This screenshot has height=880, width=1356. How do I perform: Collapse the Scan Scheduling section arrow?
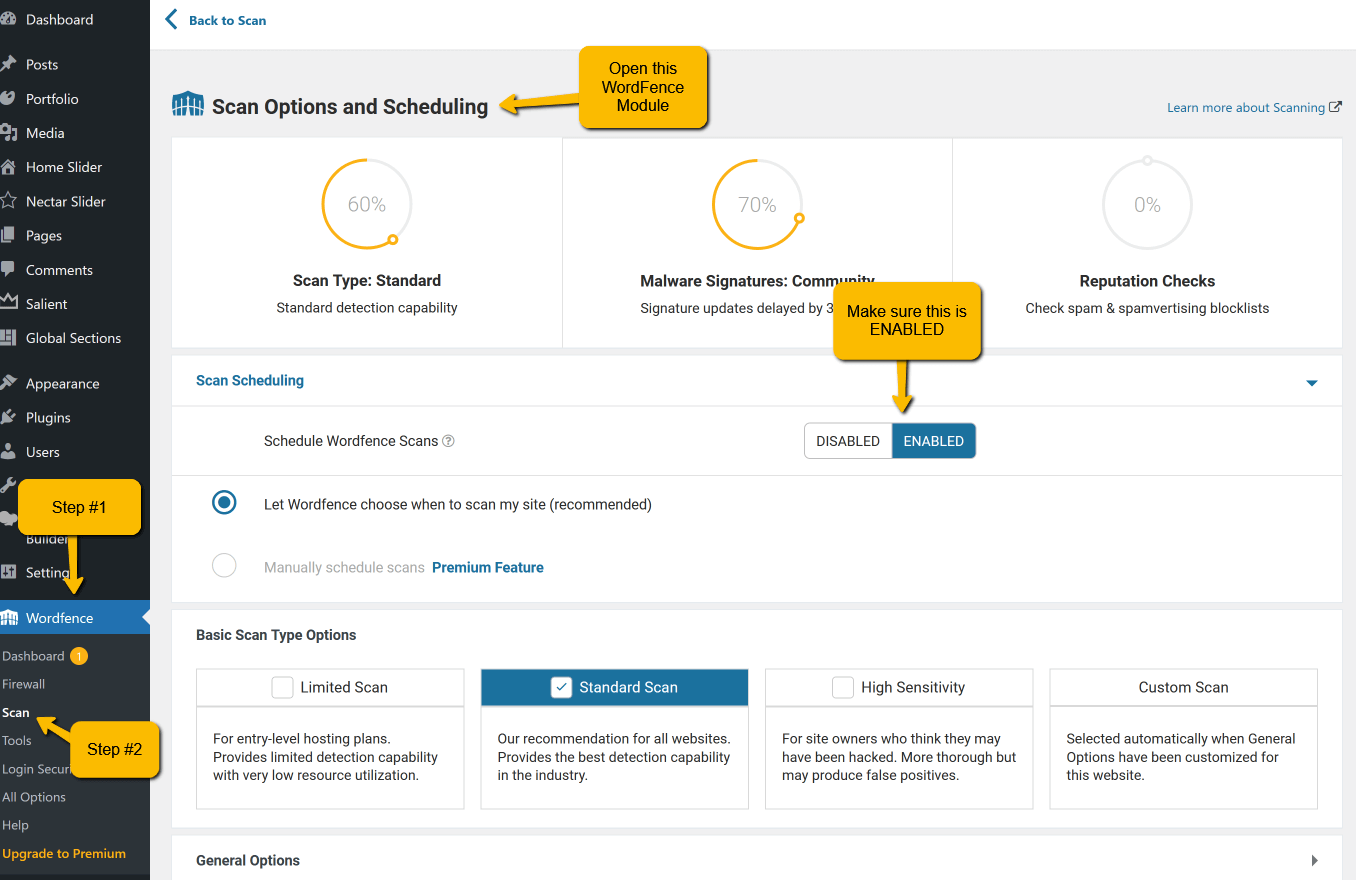[x=1312, y=383]
